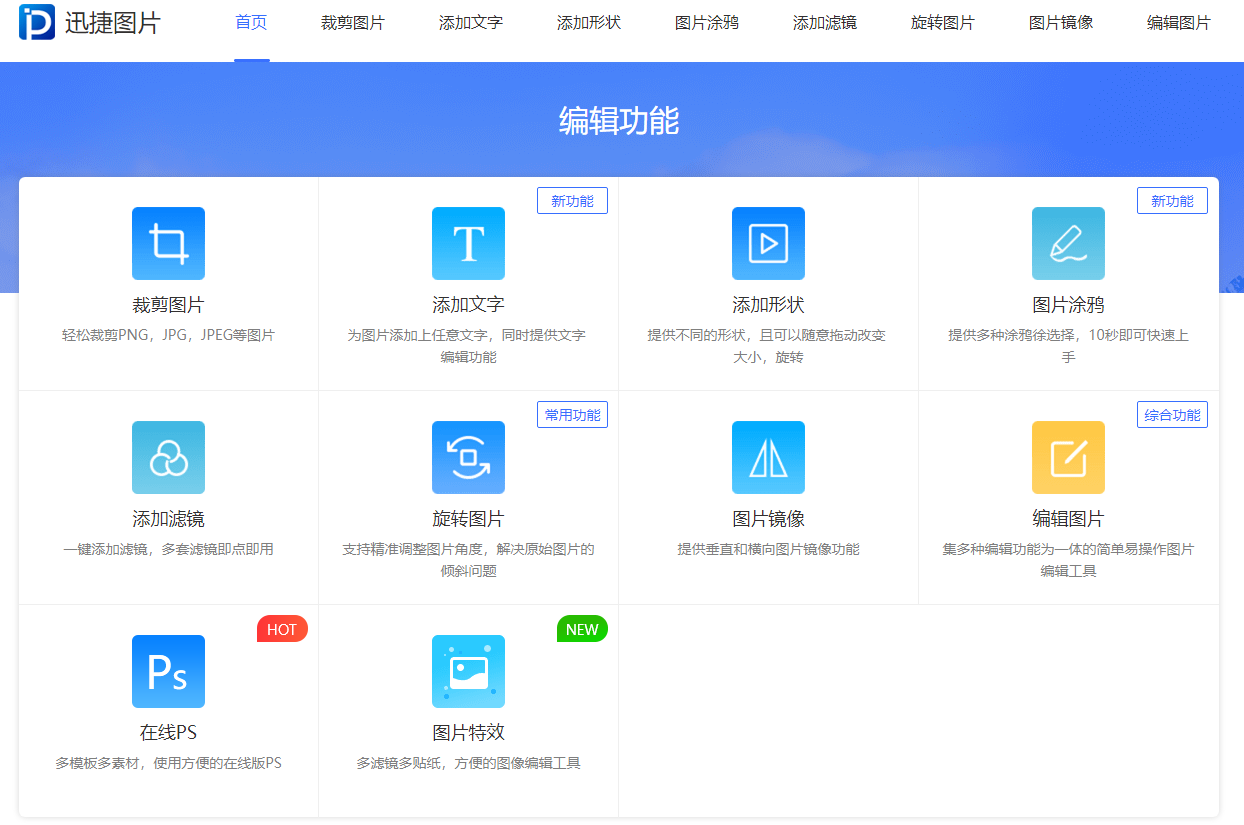1244x825 pixels.
Task: Click description 一键添加滤镜，多套滤镜即点即用
Action: point(168,549)
